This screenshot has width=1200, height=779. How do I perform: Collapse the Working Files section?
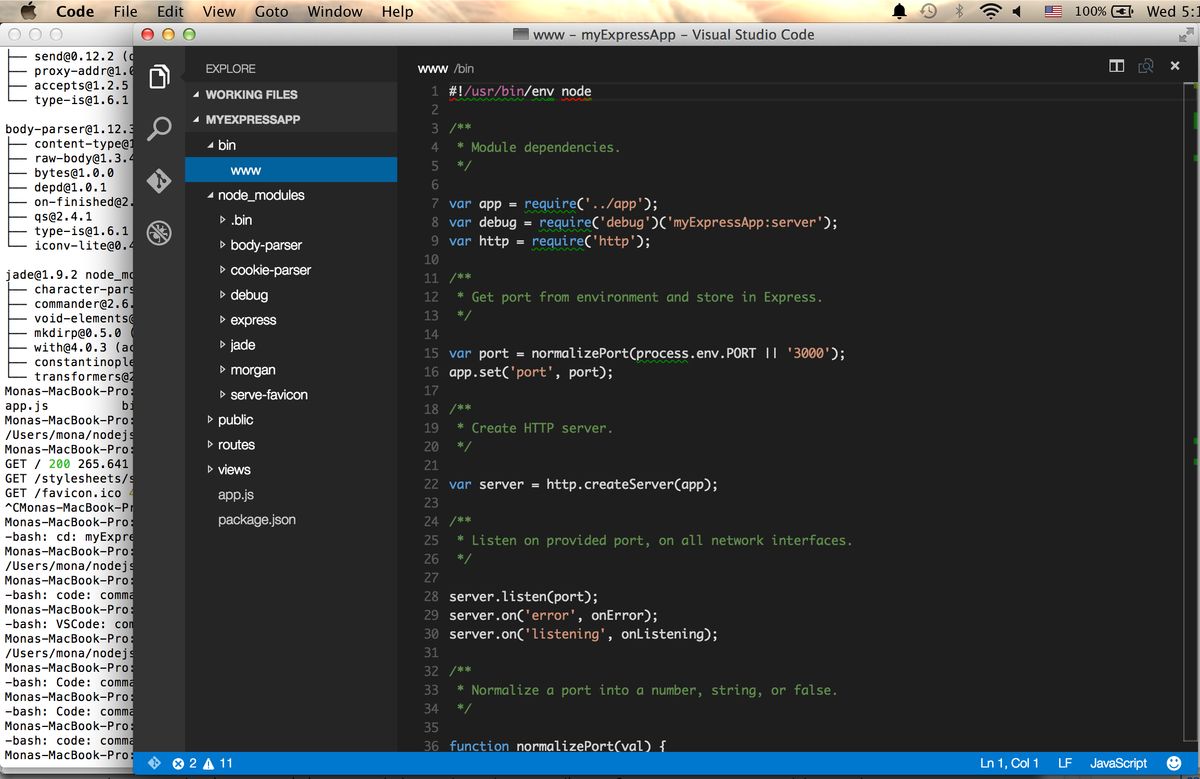point(250,95)
